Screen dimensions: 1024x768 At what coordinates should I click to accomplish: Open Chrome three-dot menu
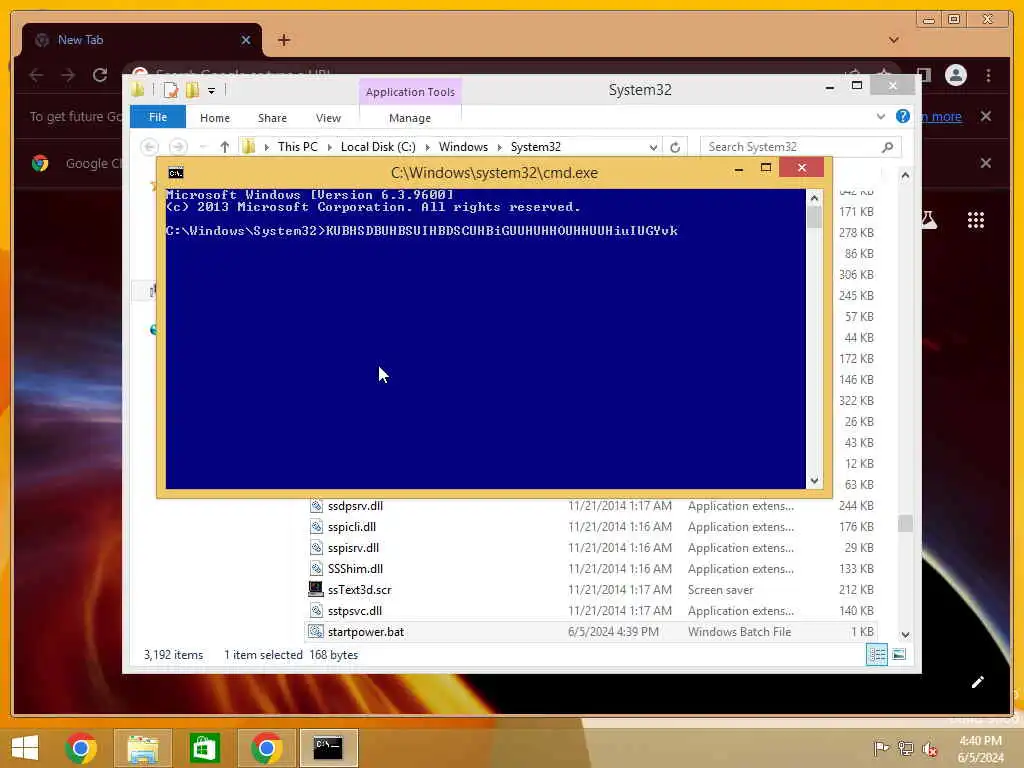pos(989,75)
